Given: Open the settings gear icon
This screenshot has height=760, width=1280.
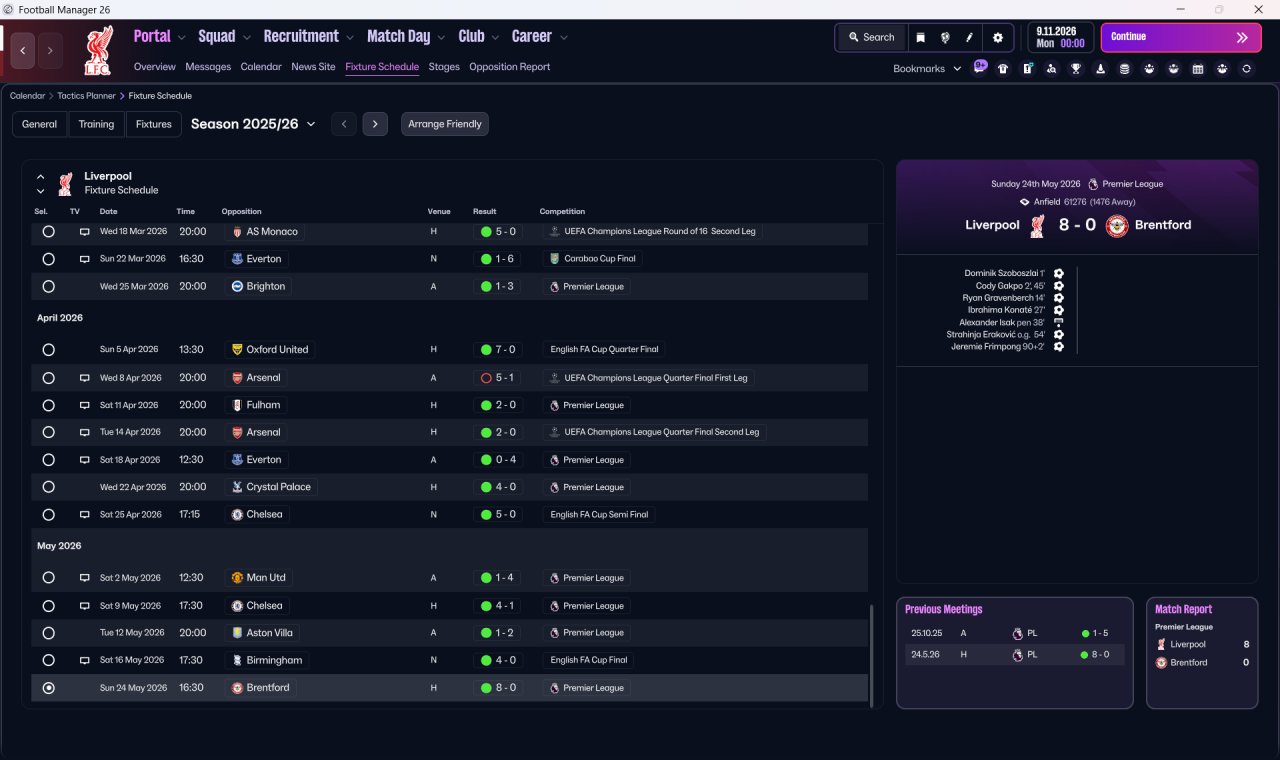Looking at the screenshot, I should coord(997,37).
